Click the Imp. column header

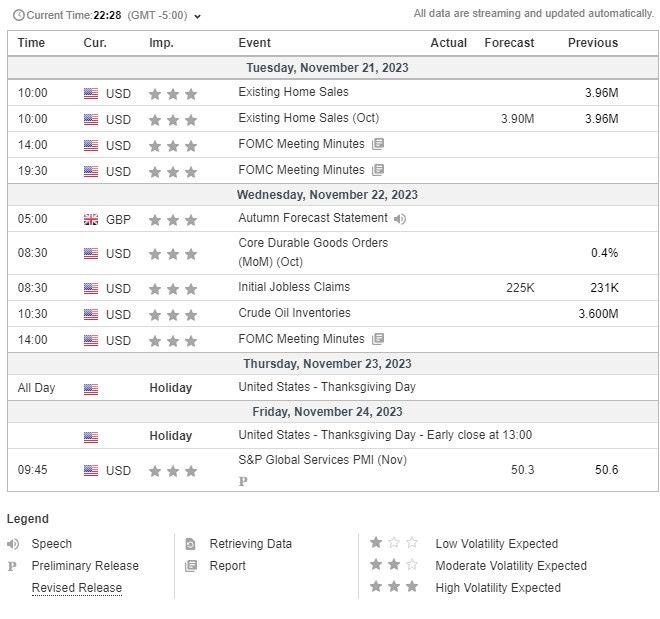click(x=160, y=43)
